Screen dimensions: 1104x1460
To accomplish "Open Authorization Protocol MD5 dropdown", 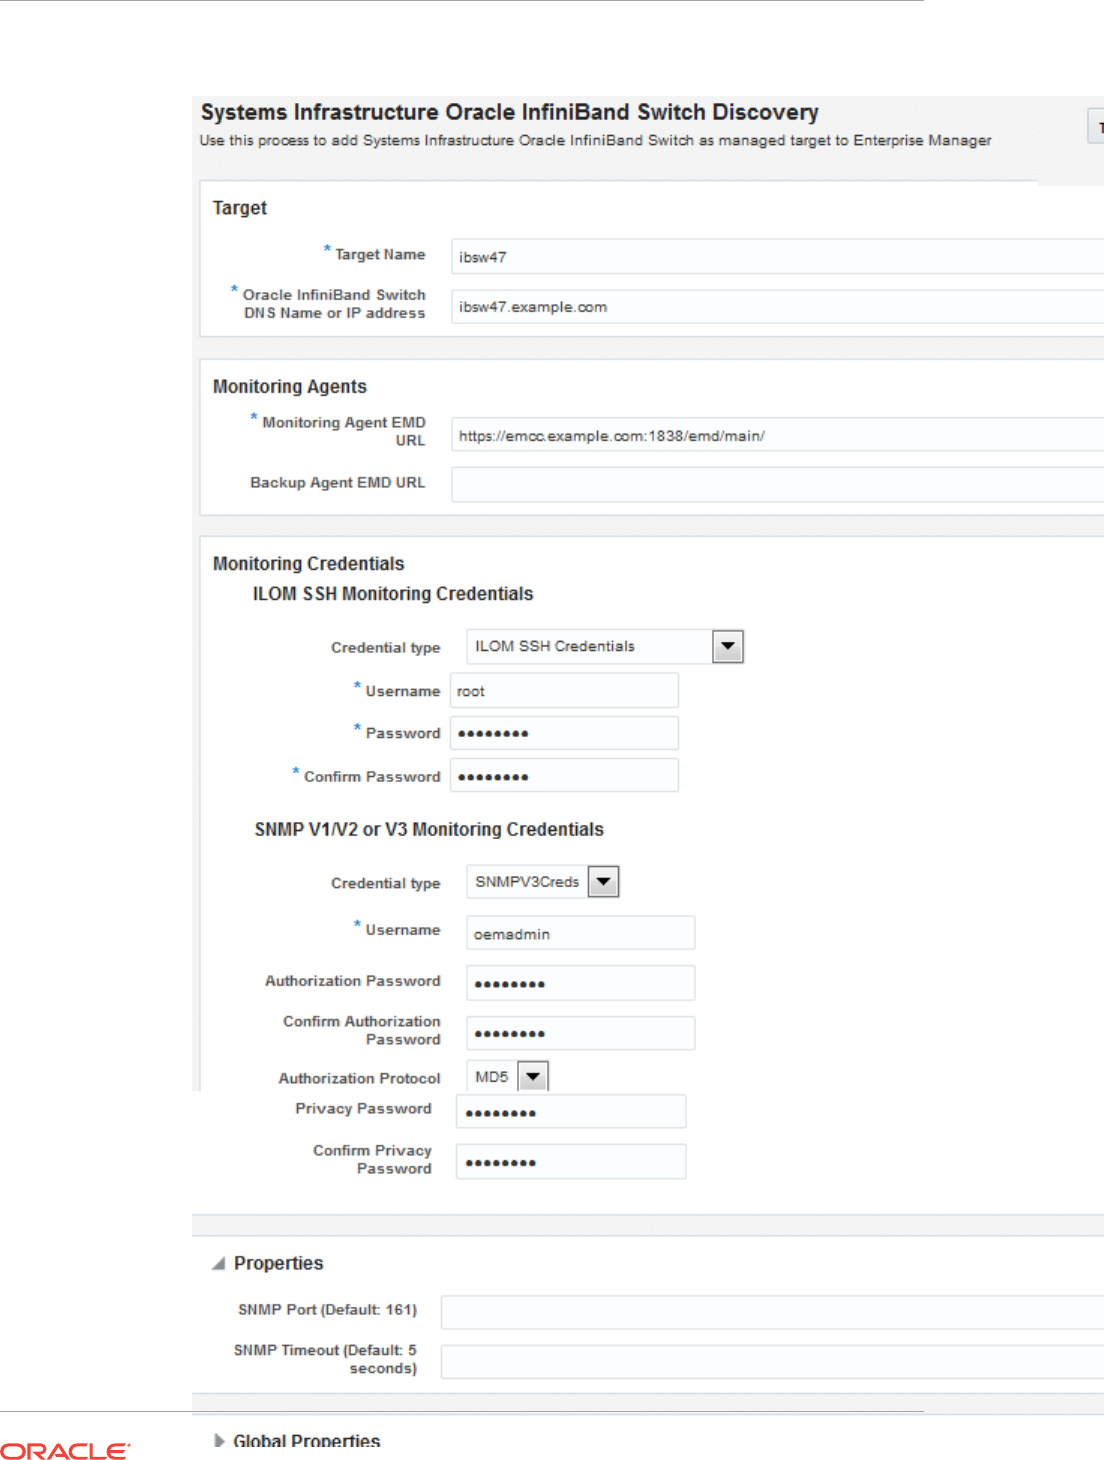I will [534, 1077].
